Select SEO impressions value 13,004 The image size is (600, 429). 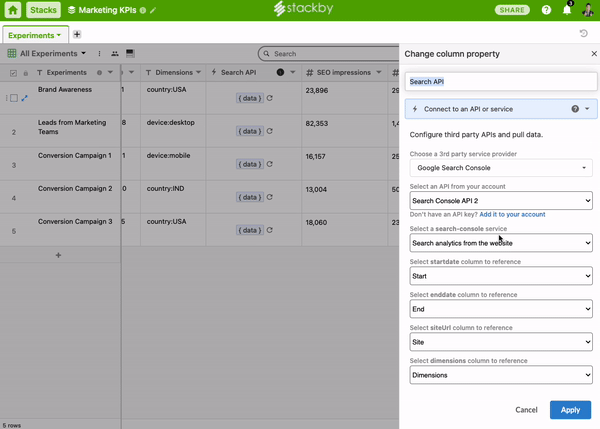tap(344, 197)
